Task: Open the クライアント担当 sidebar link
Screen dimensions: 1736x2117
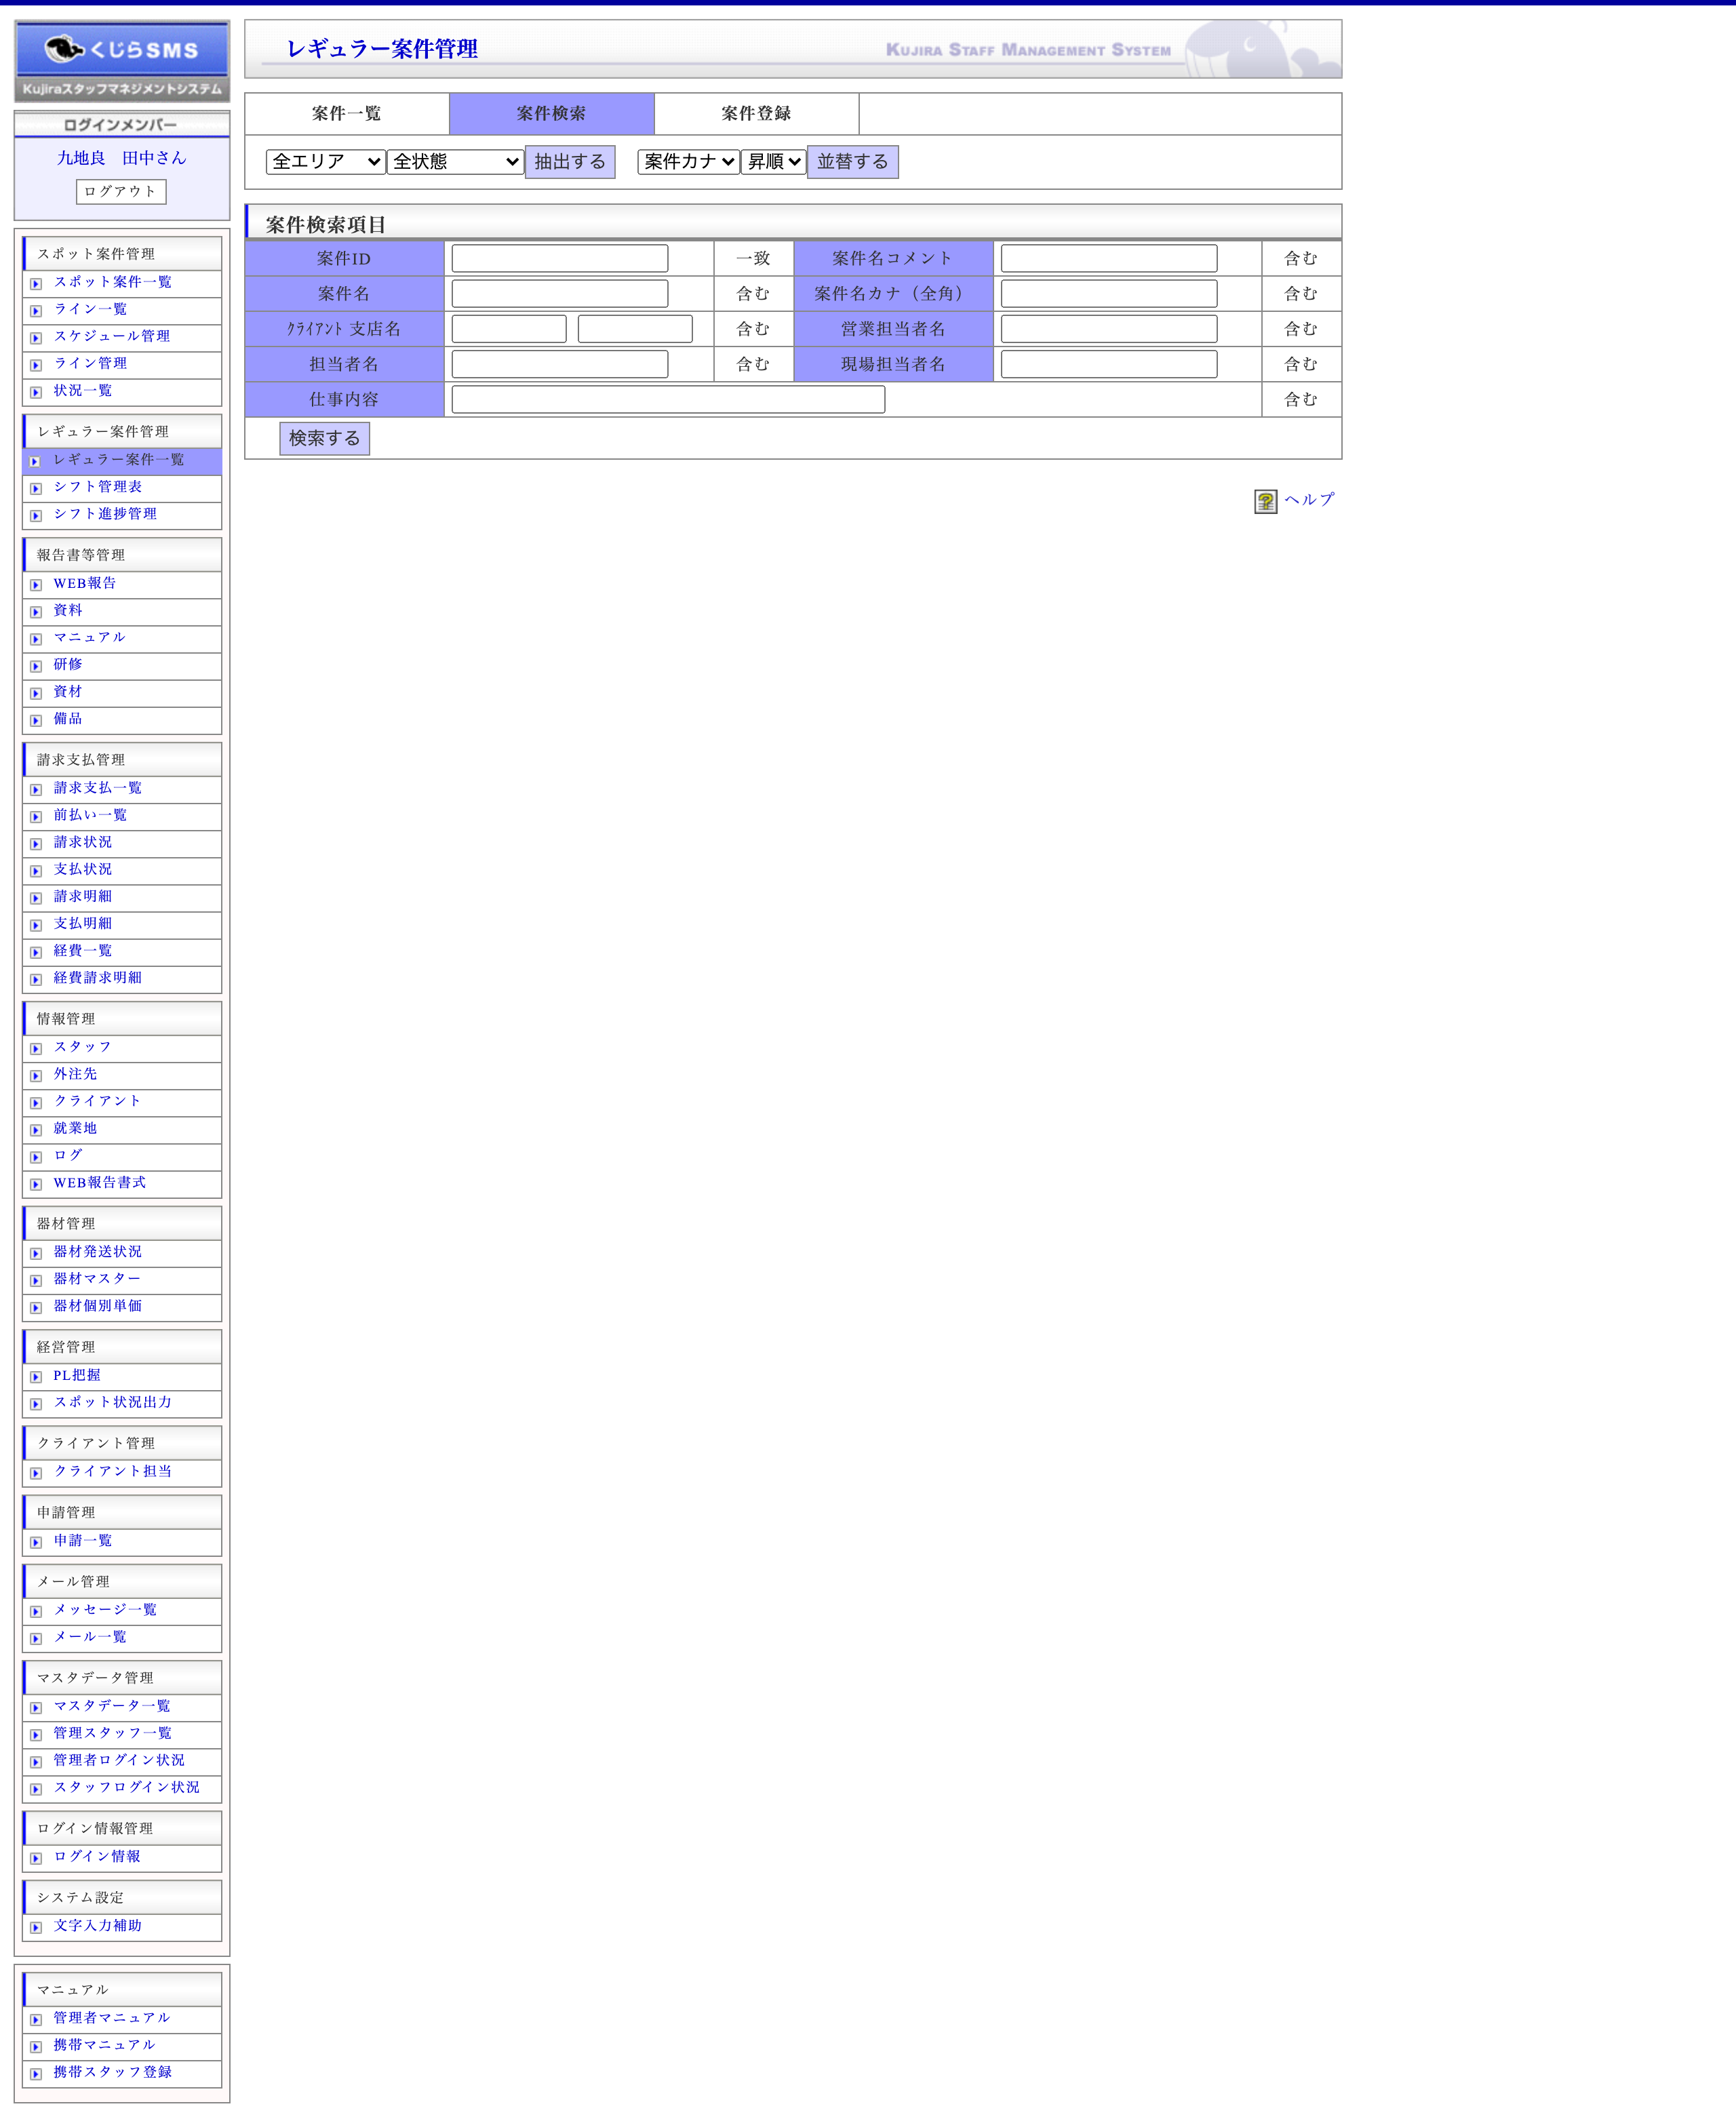Action: click(112, 1471)
